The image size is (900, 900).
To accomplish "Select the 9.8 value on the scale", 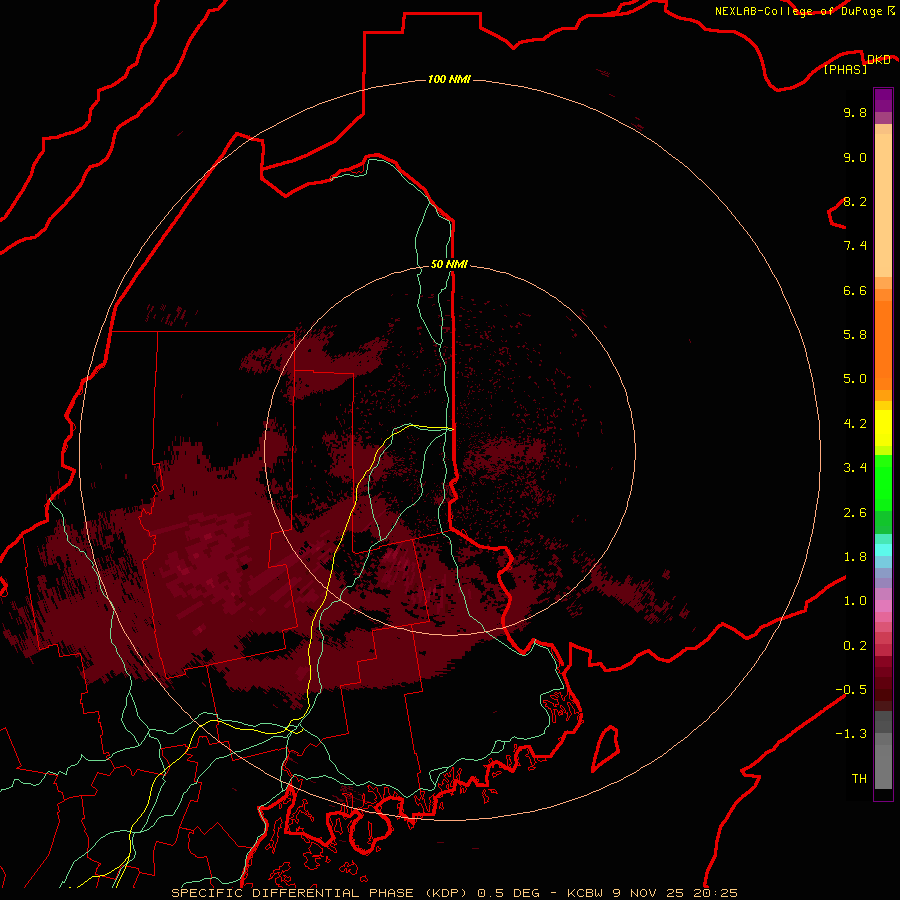I will tap(855, 112).
